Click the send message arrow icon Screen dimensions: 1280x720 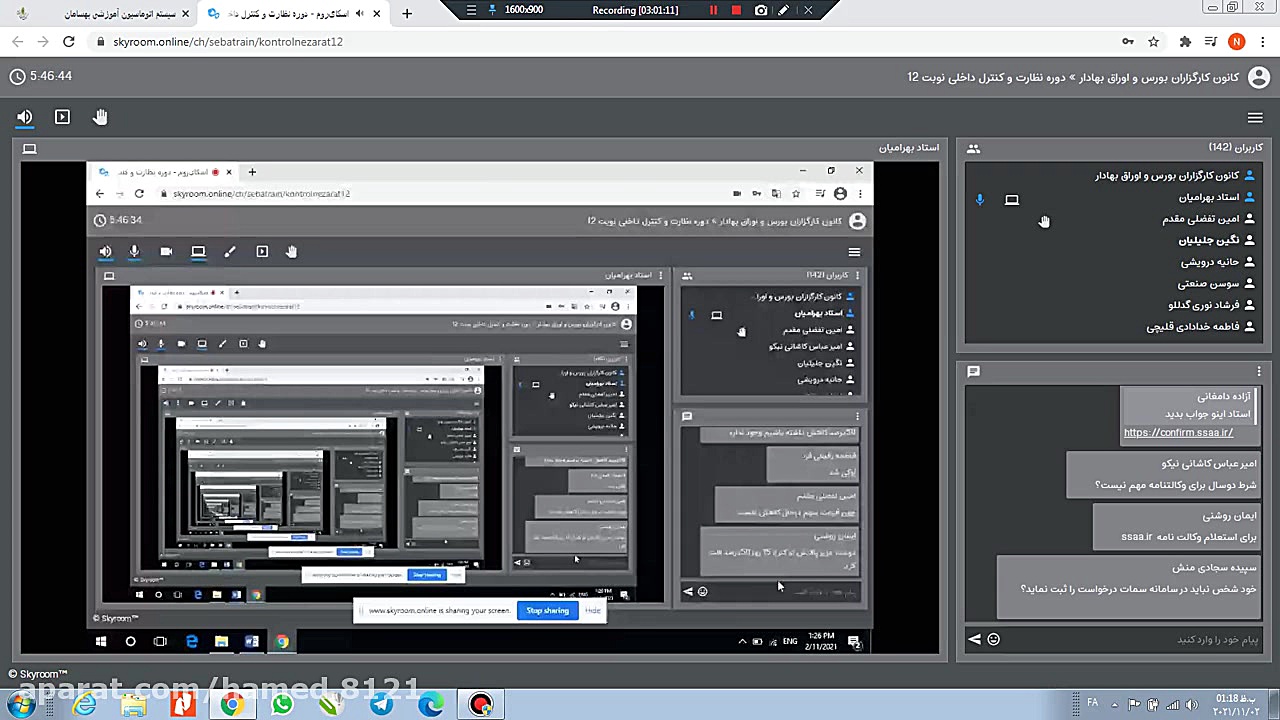tap(974, 639)
